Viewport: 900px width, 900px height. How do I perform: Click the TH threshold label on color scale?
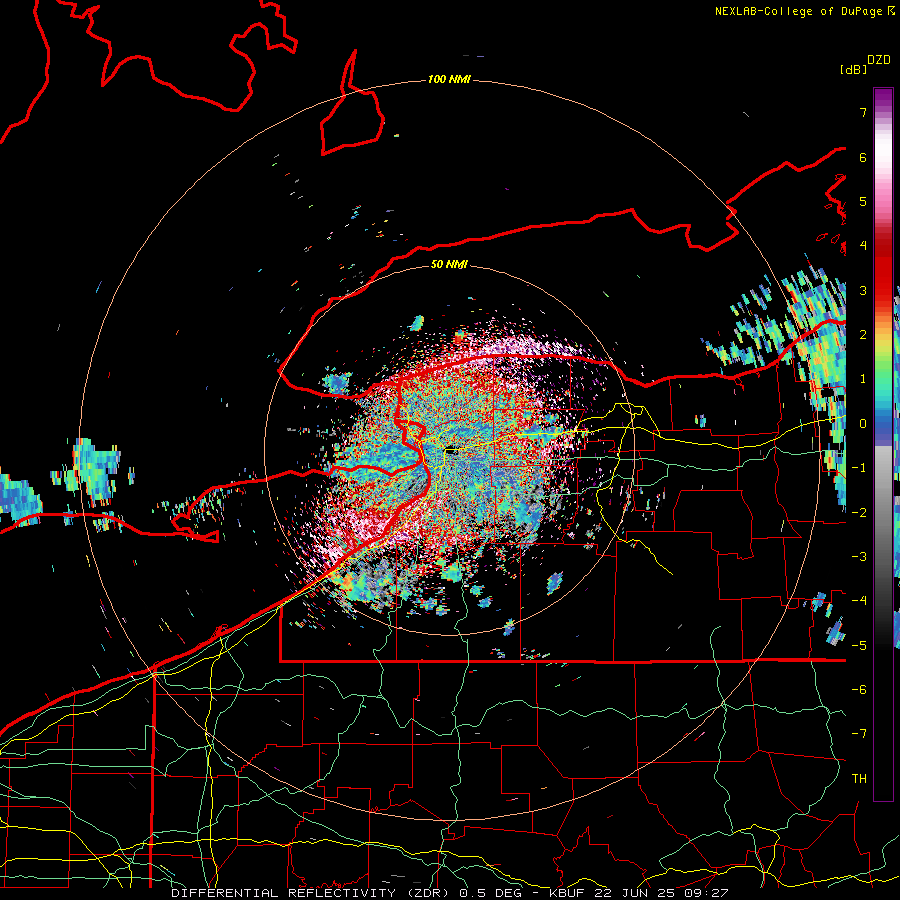coord(859,779)
